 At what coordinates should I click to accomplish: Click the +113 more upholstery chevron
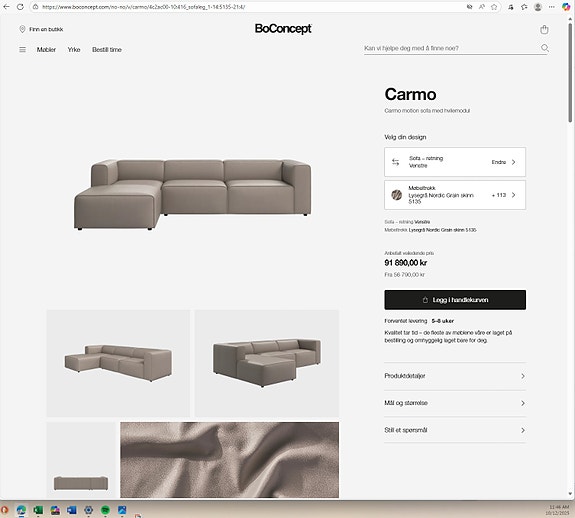click(513, 195)
